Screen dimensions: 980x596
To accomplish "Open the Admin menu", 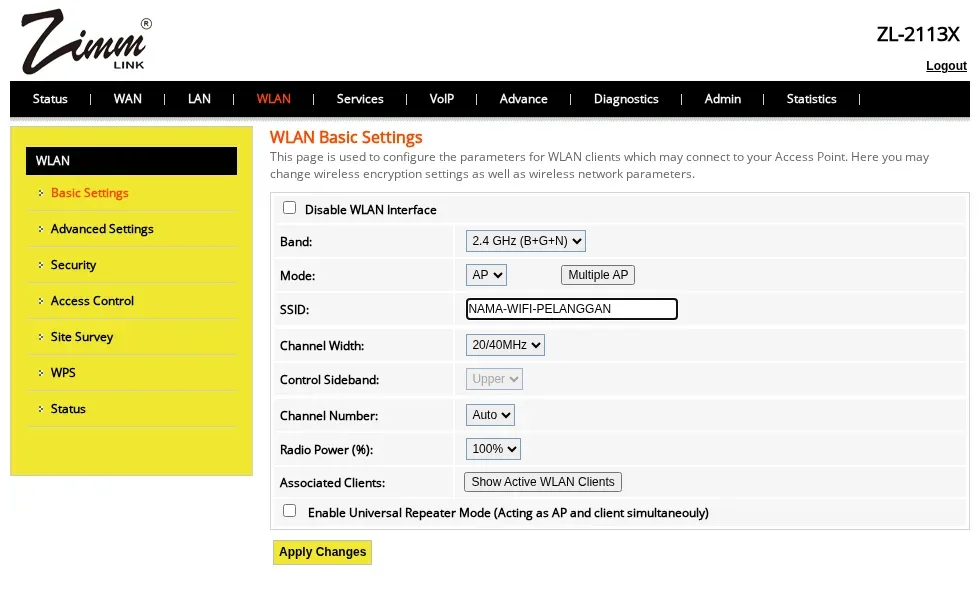I will (722, 99).
